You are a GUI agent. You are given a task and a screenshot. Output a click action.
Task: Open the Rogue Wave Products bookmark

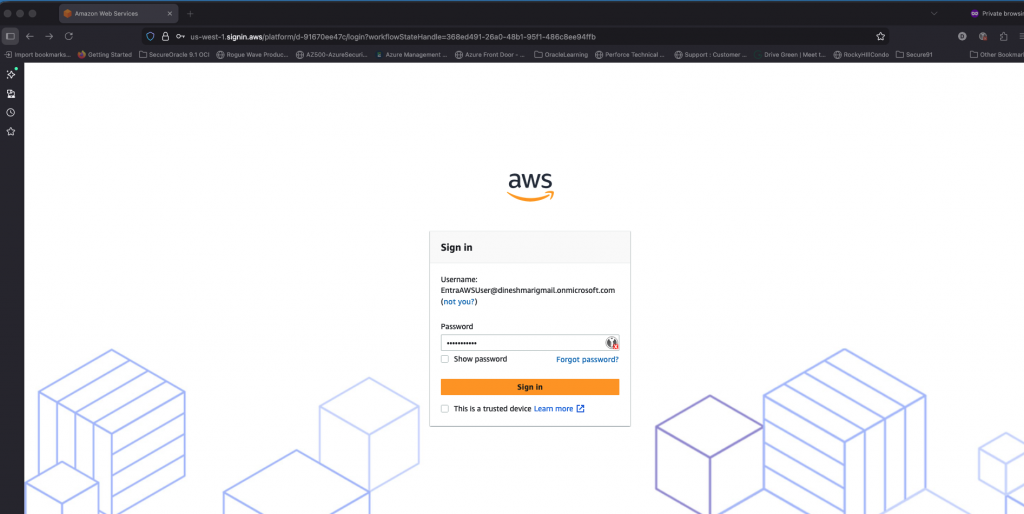coord(252,55)
